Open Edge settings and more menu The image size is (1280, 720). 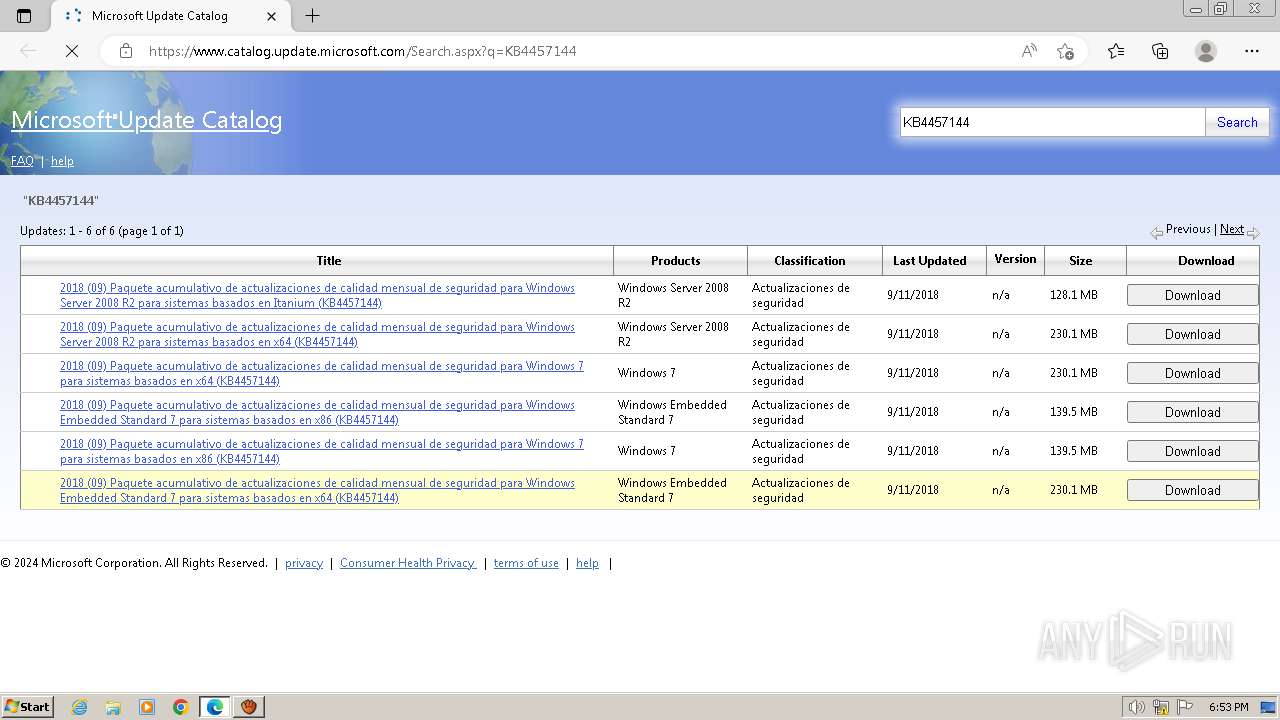[1252, 51]
